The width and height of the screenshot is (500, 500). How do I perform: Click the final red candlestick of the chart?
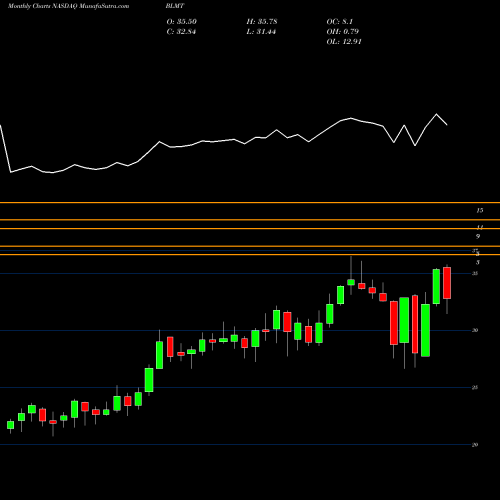click(x=447, y=283)
